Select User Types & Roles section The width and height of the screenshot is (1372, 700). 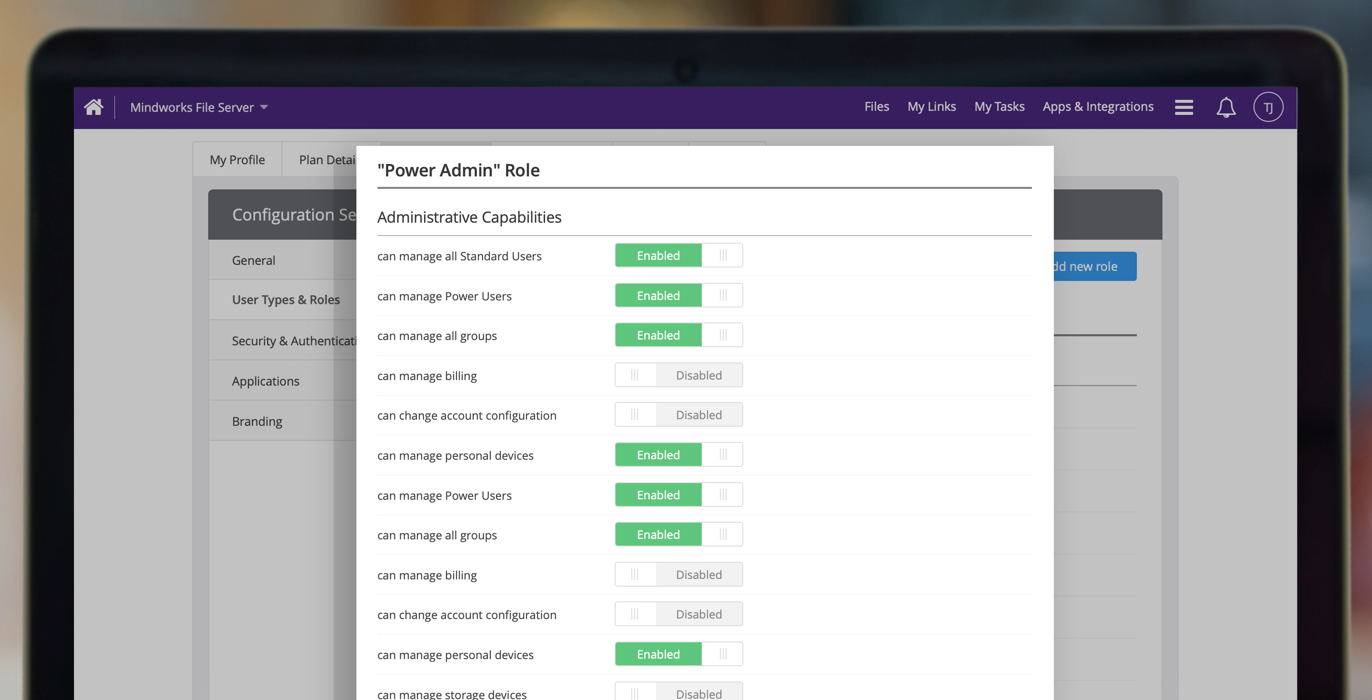(286, 300)
